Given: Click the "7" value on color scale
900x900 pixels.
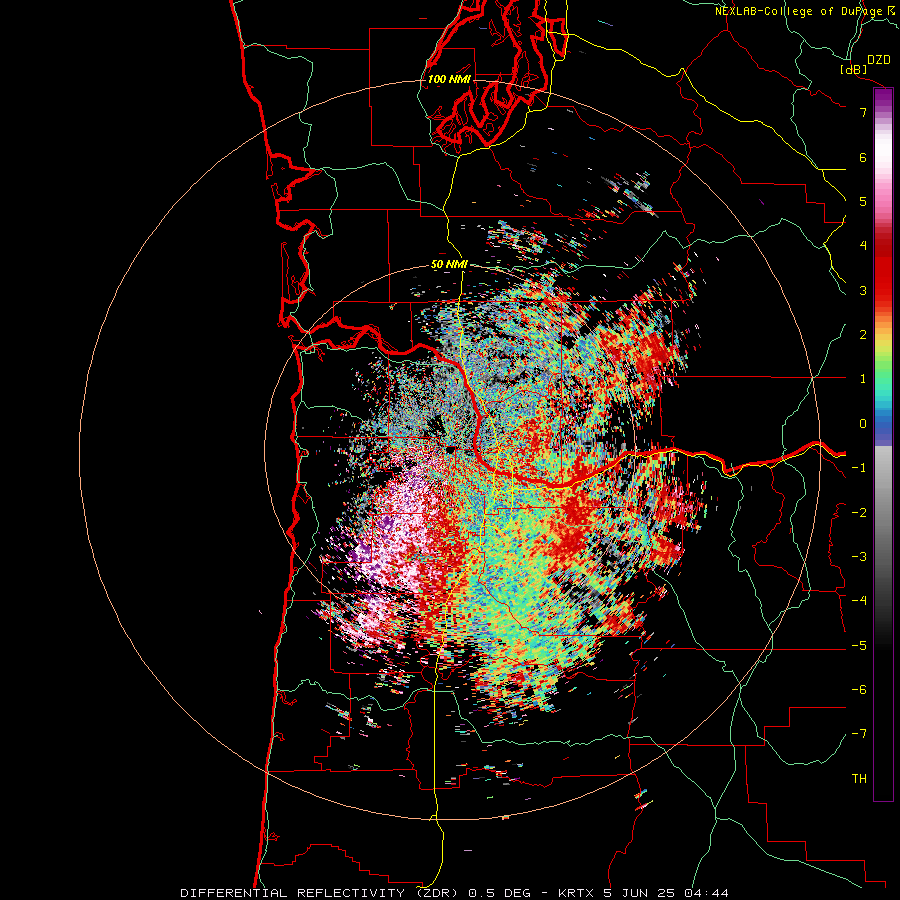Looking at the screenshot, I should click(x=863, y=112).
